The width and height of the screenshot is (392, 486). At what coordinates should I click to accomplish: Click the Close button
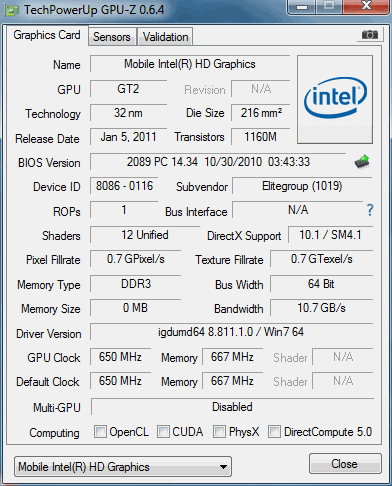pyautogui.click(x=345, y=464)
